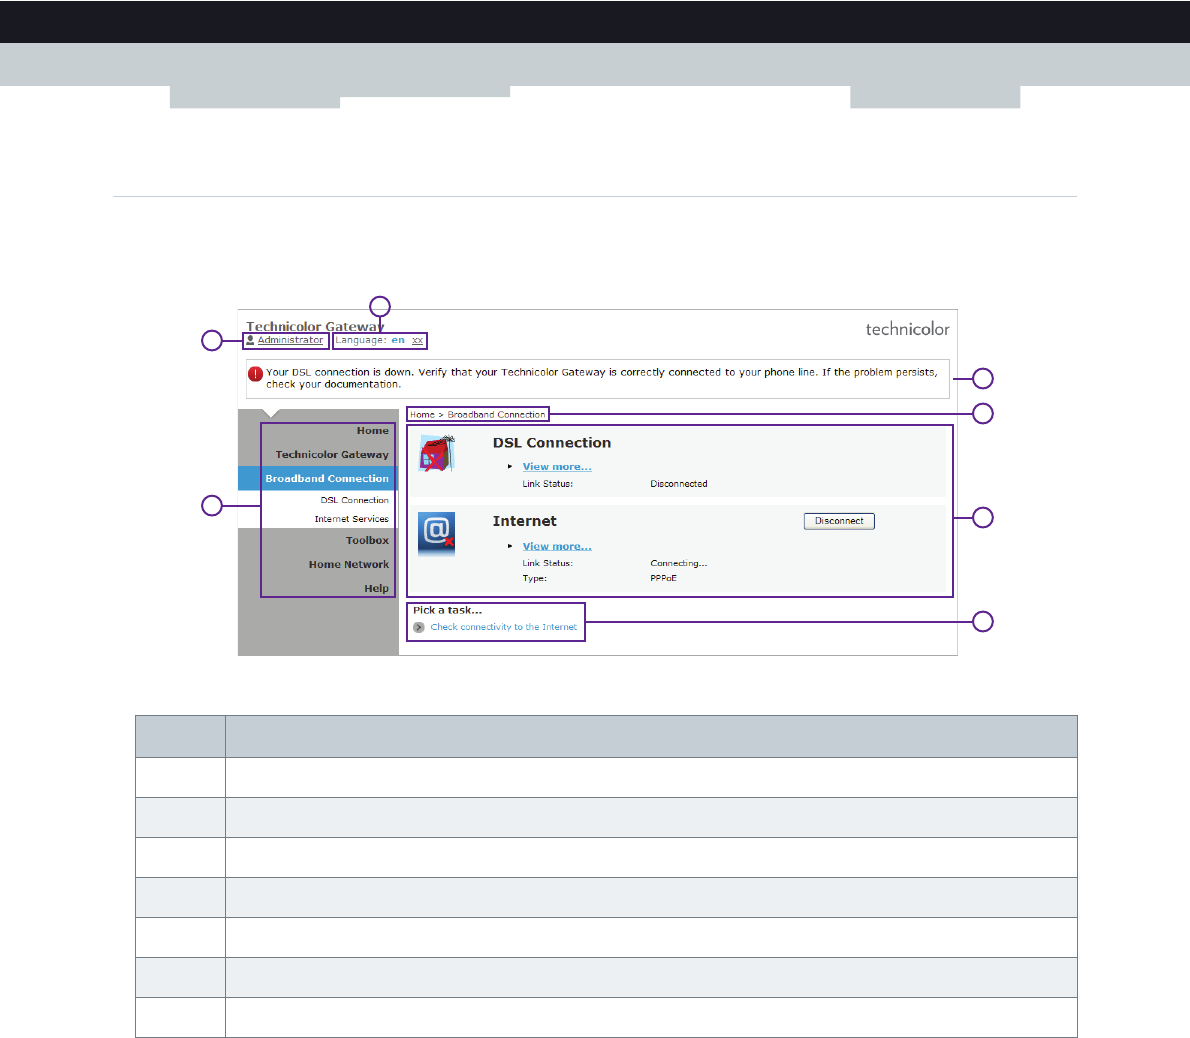1190x1038 pixels.
Task: Open the DSL Connection submenu item
Action: (x=354, y=500)
